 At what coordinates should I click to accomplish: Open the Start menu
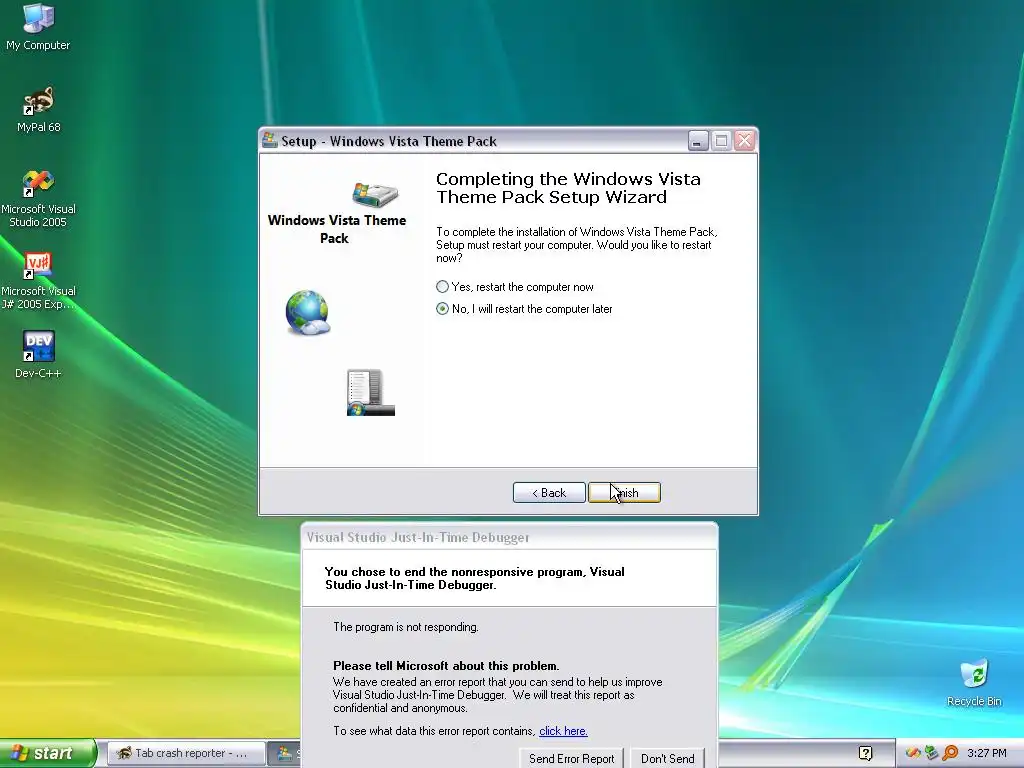click(x=47, y=753)
